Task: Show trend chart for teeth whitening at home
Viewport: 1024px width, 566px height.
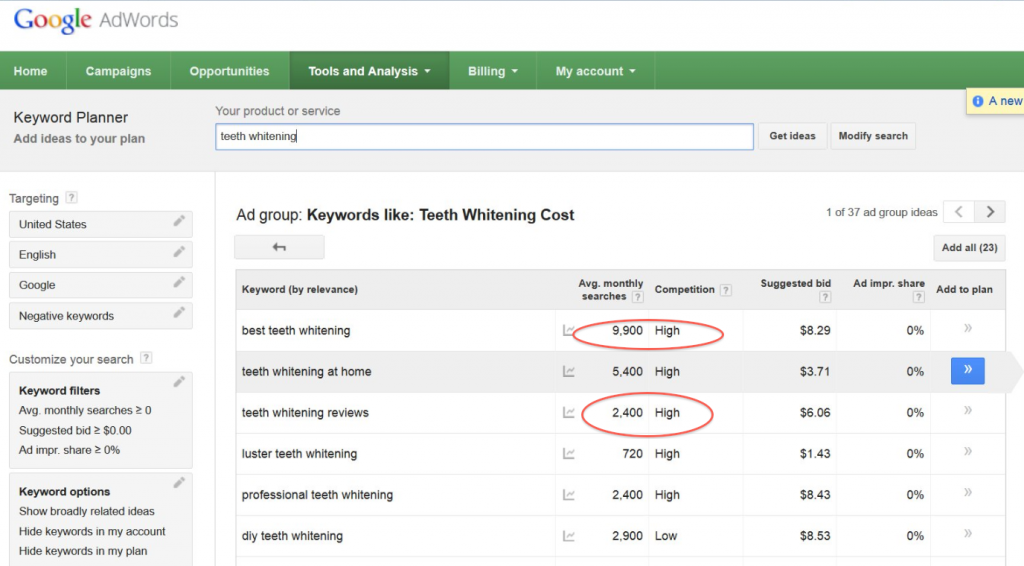Action: click(569, 371)
